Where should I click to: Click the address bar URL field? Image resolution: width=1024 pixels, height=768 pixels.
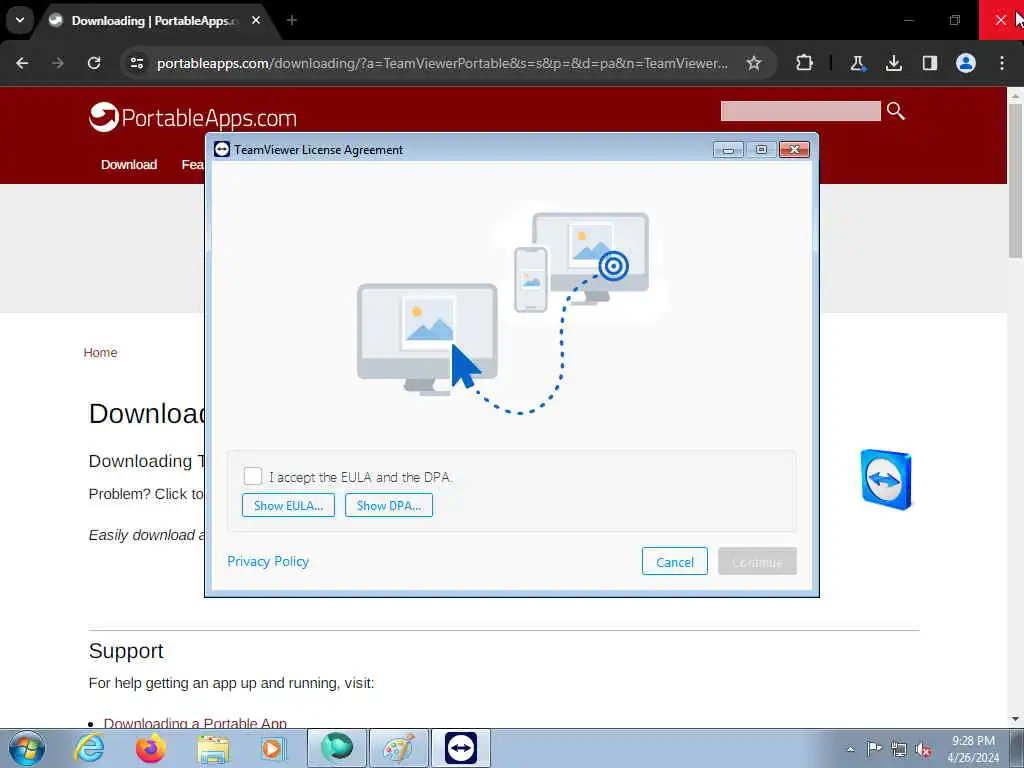coord(442,63)
